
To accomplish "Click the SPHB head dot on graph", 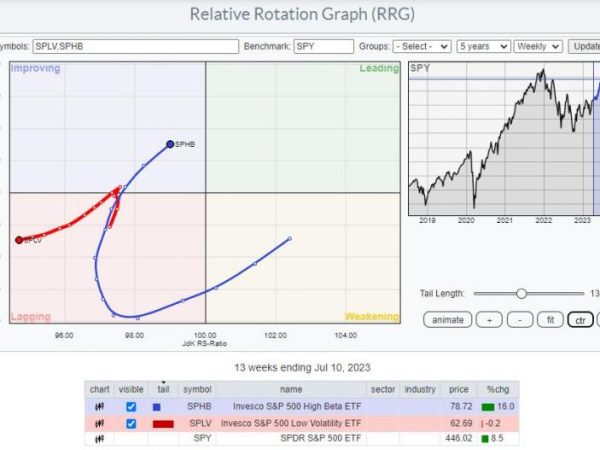I will click(x=170, y=144).
